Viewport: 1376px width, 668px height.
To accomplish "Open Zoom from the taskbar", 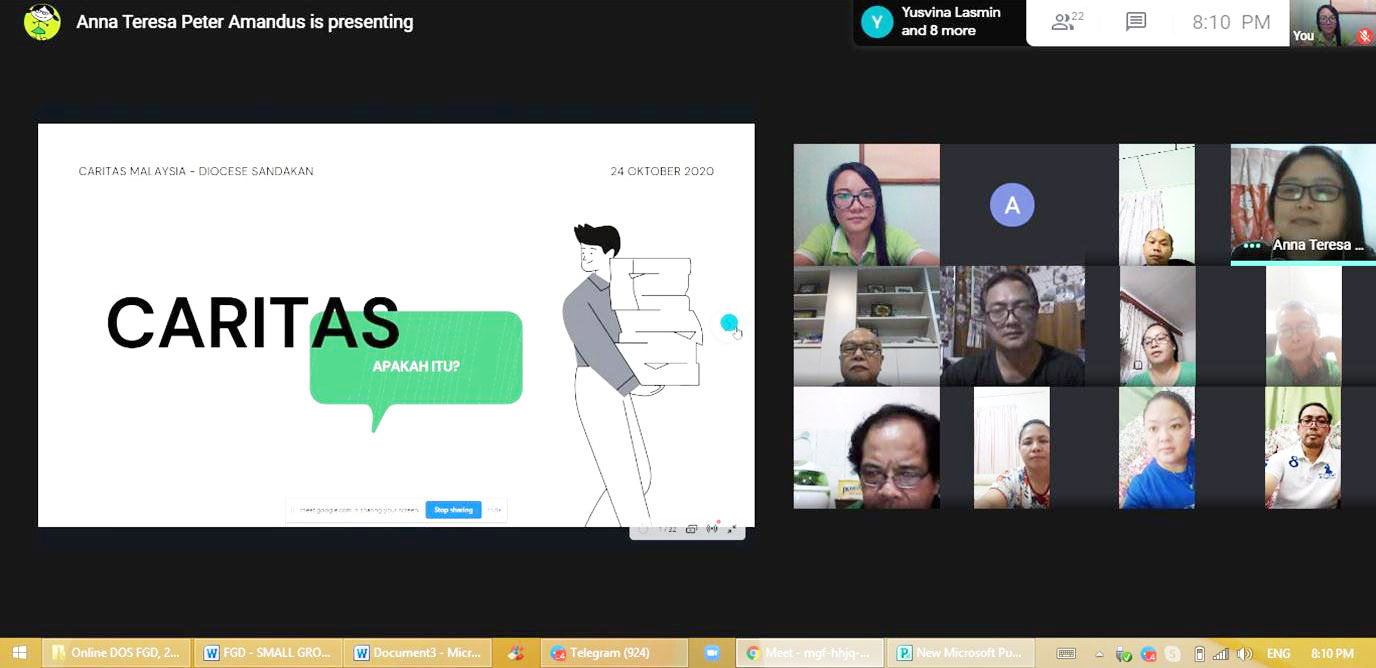I will click(711, 653).
